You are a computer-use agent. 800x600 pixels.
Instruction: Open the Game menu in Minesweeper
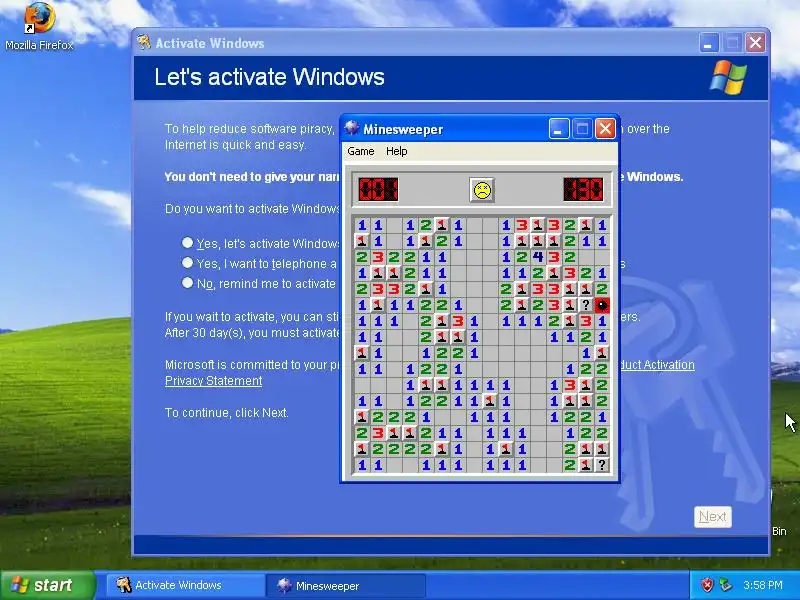361,152
